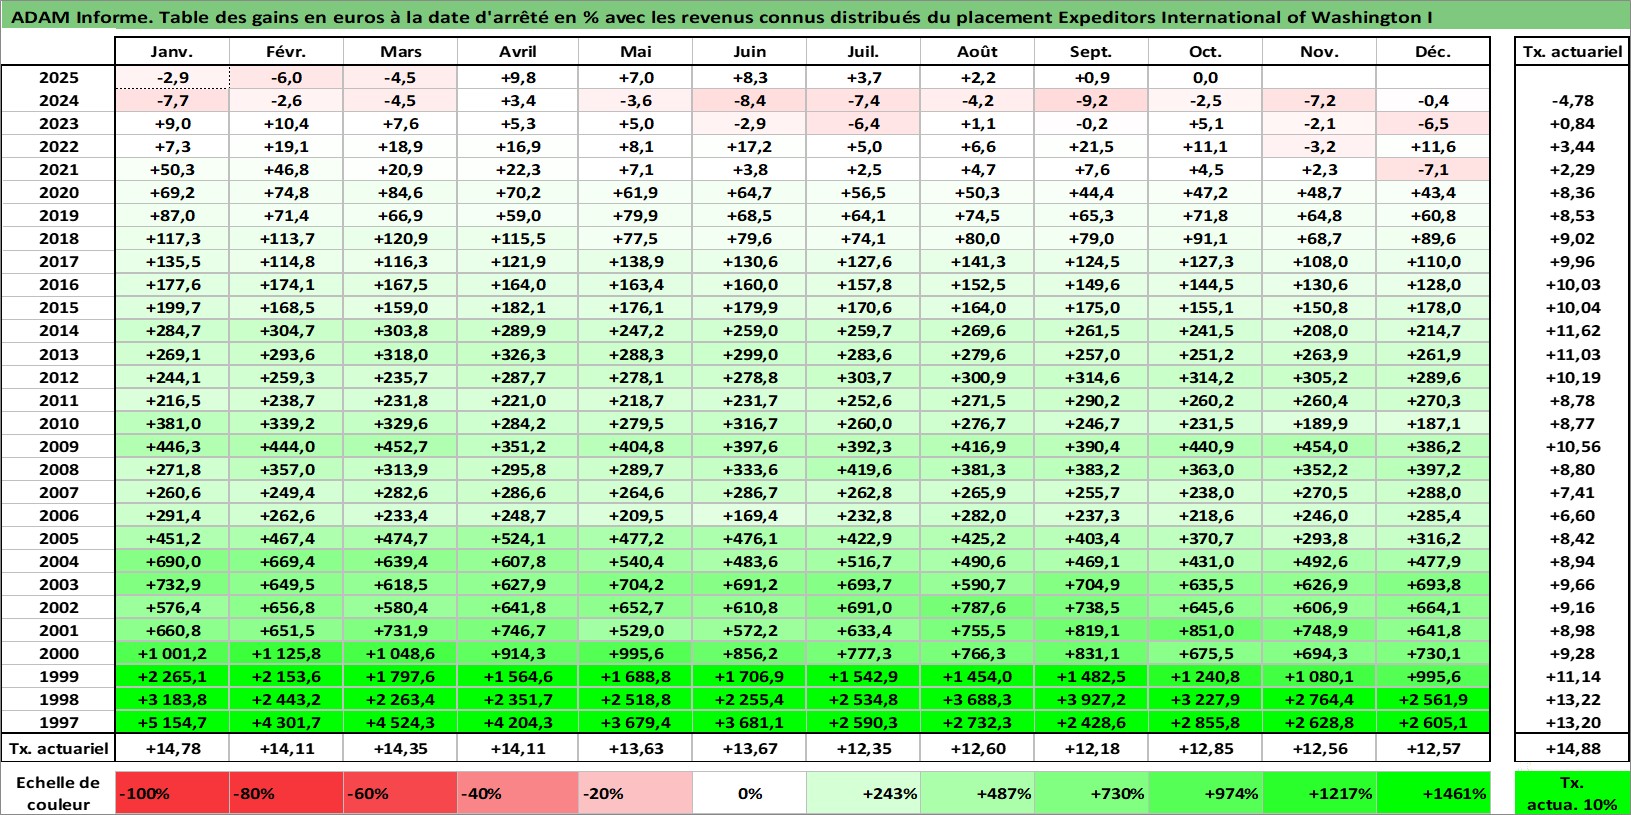This screenshot has width=1631, height=815.
Task: Click the 'Tx. actuariel' header at top right
Action: [1573, 51]
